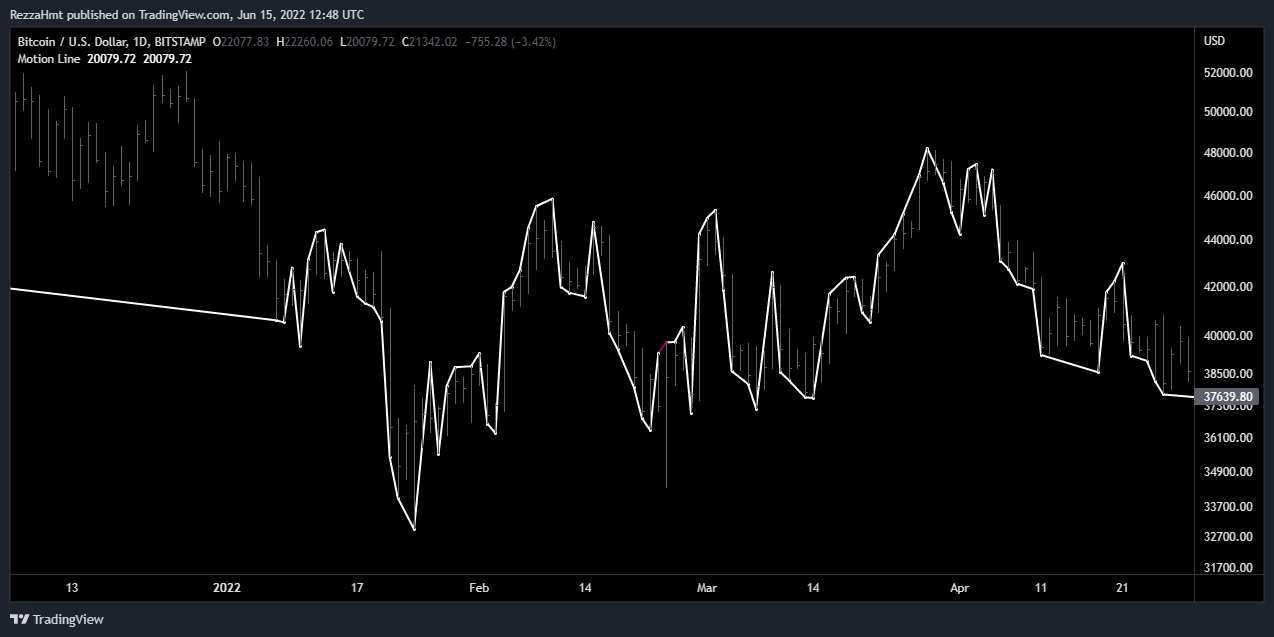
Task: Click the low price value L20079.72
Action: point(367,42)
